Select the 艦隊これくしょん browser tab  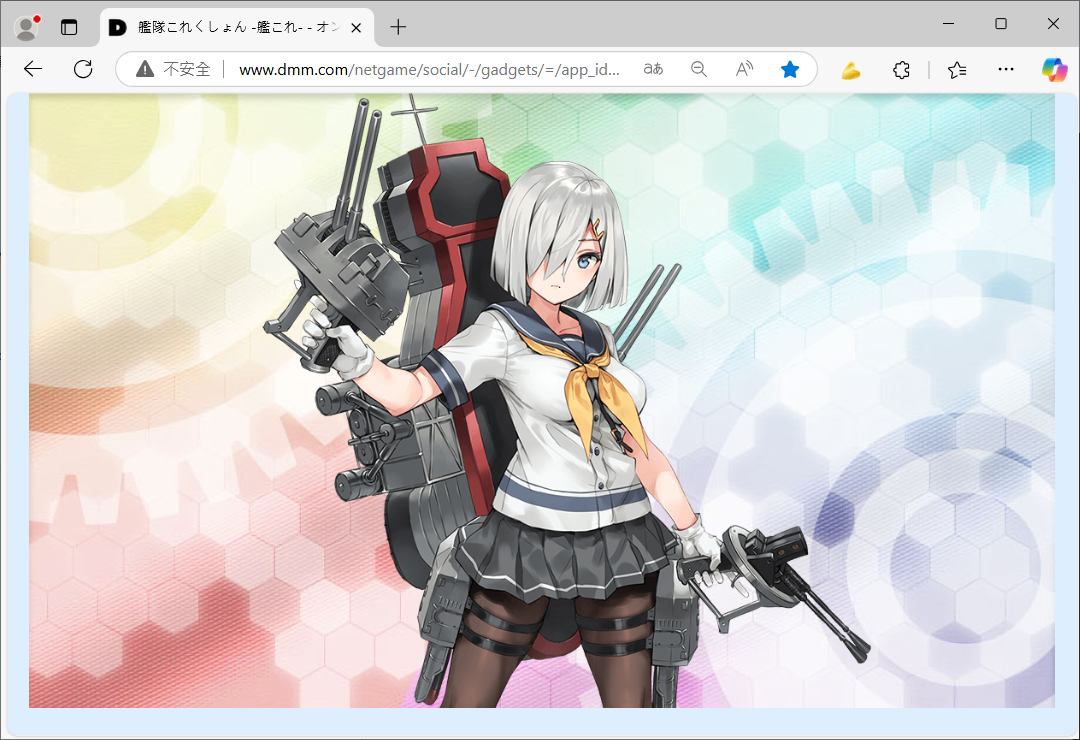click(237, 28)
